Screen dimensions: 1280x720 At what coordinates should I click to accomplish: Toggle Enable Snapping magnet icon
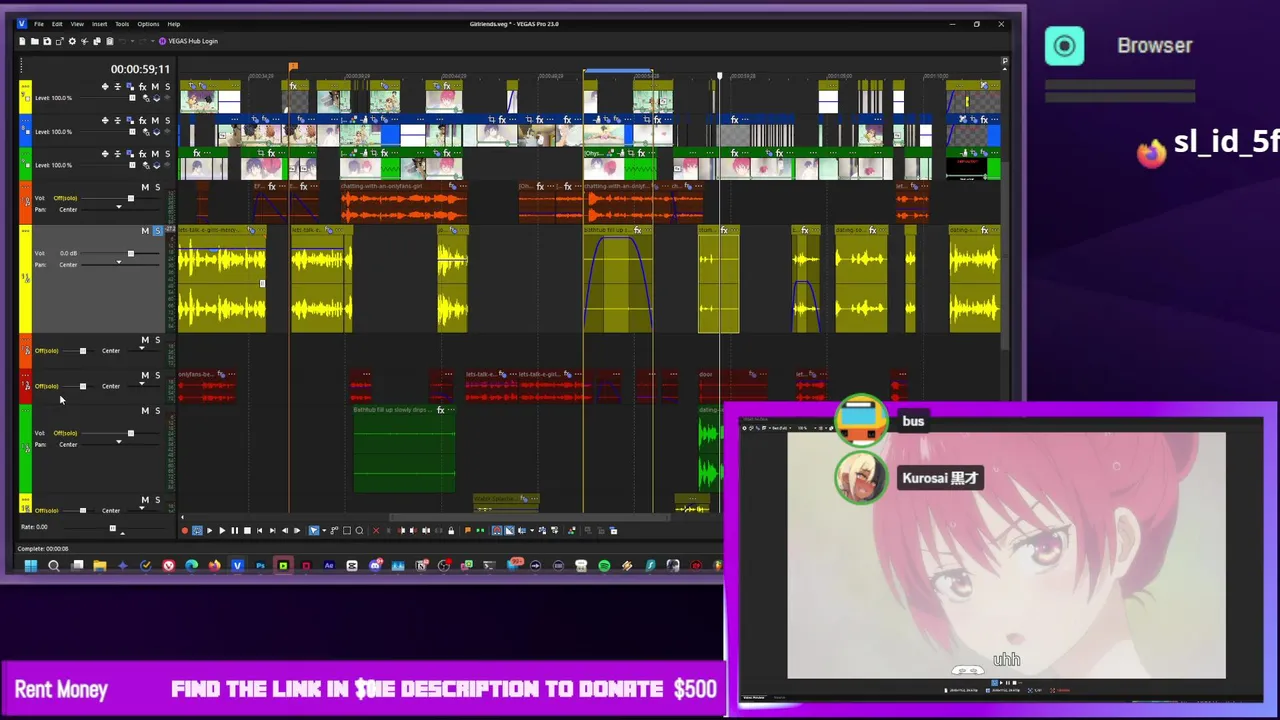pyautogui.click(x=496, y=531)
